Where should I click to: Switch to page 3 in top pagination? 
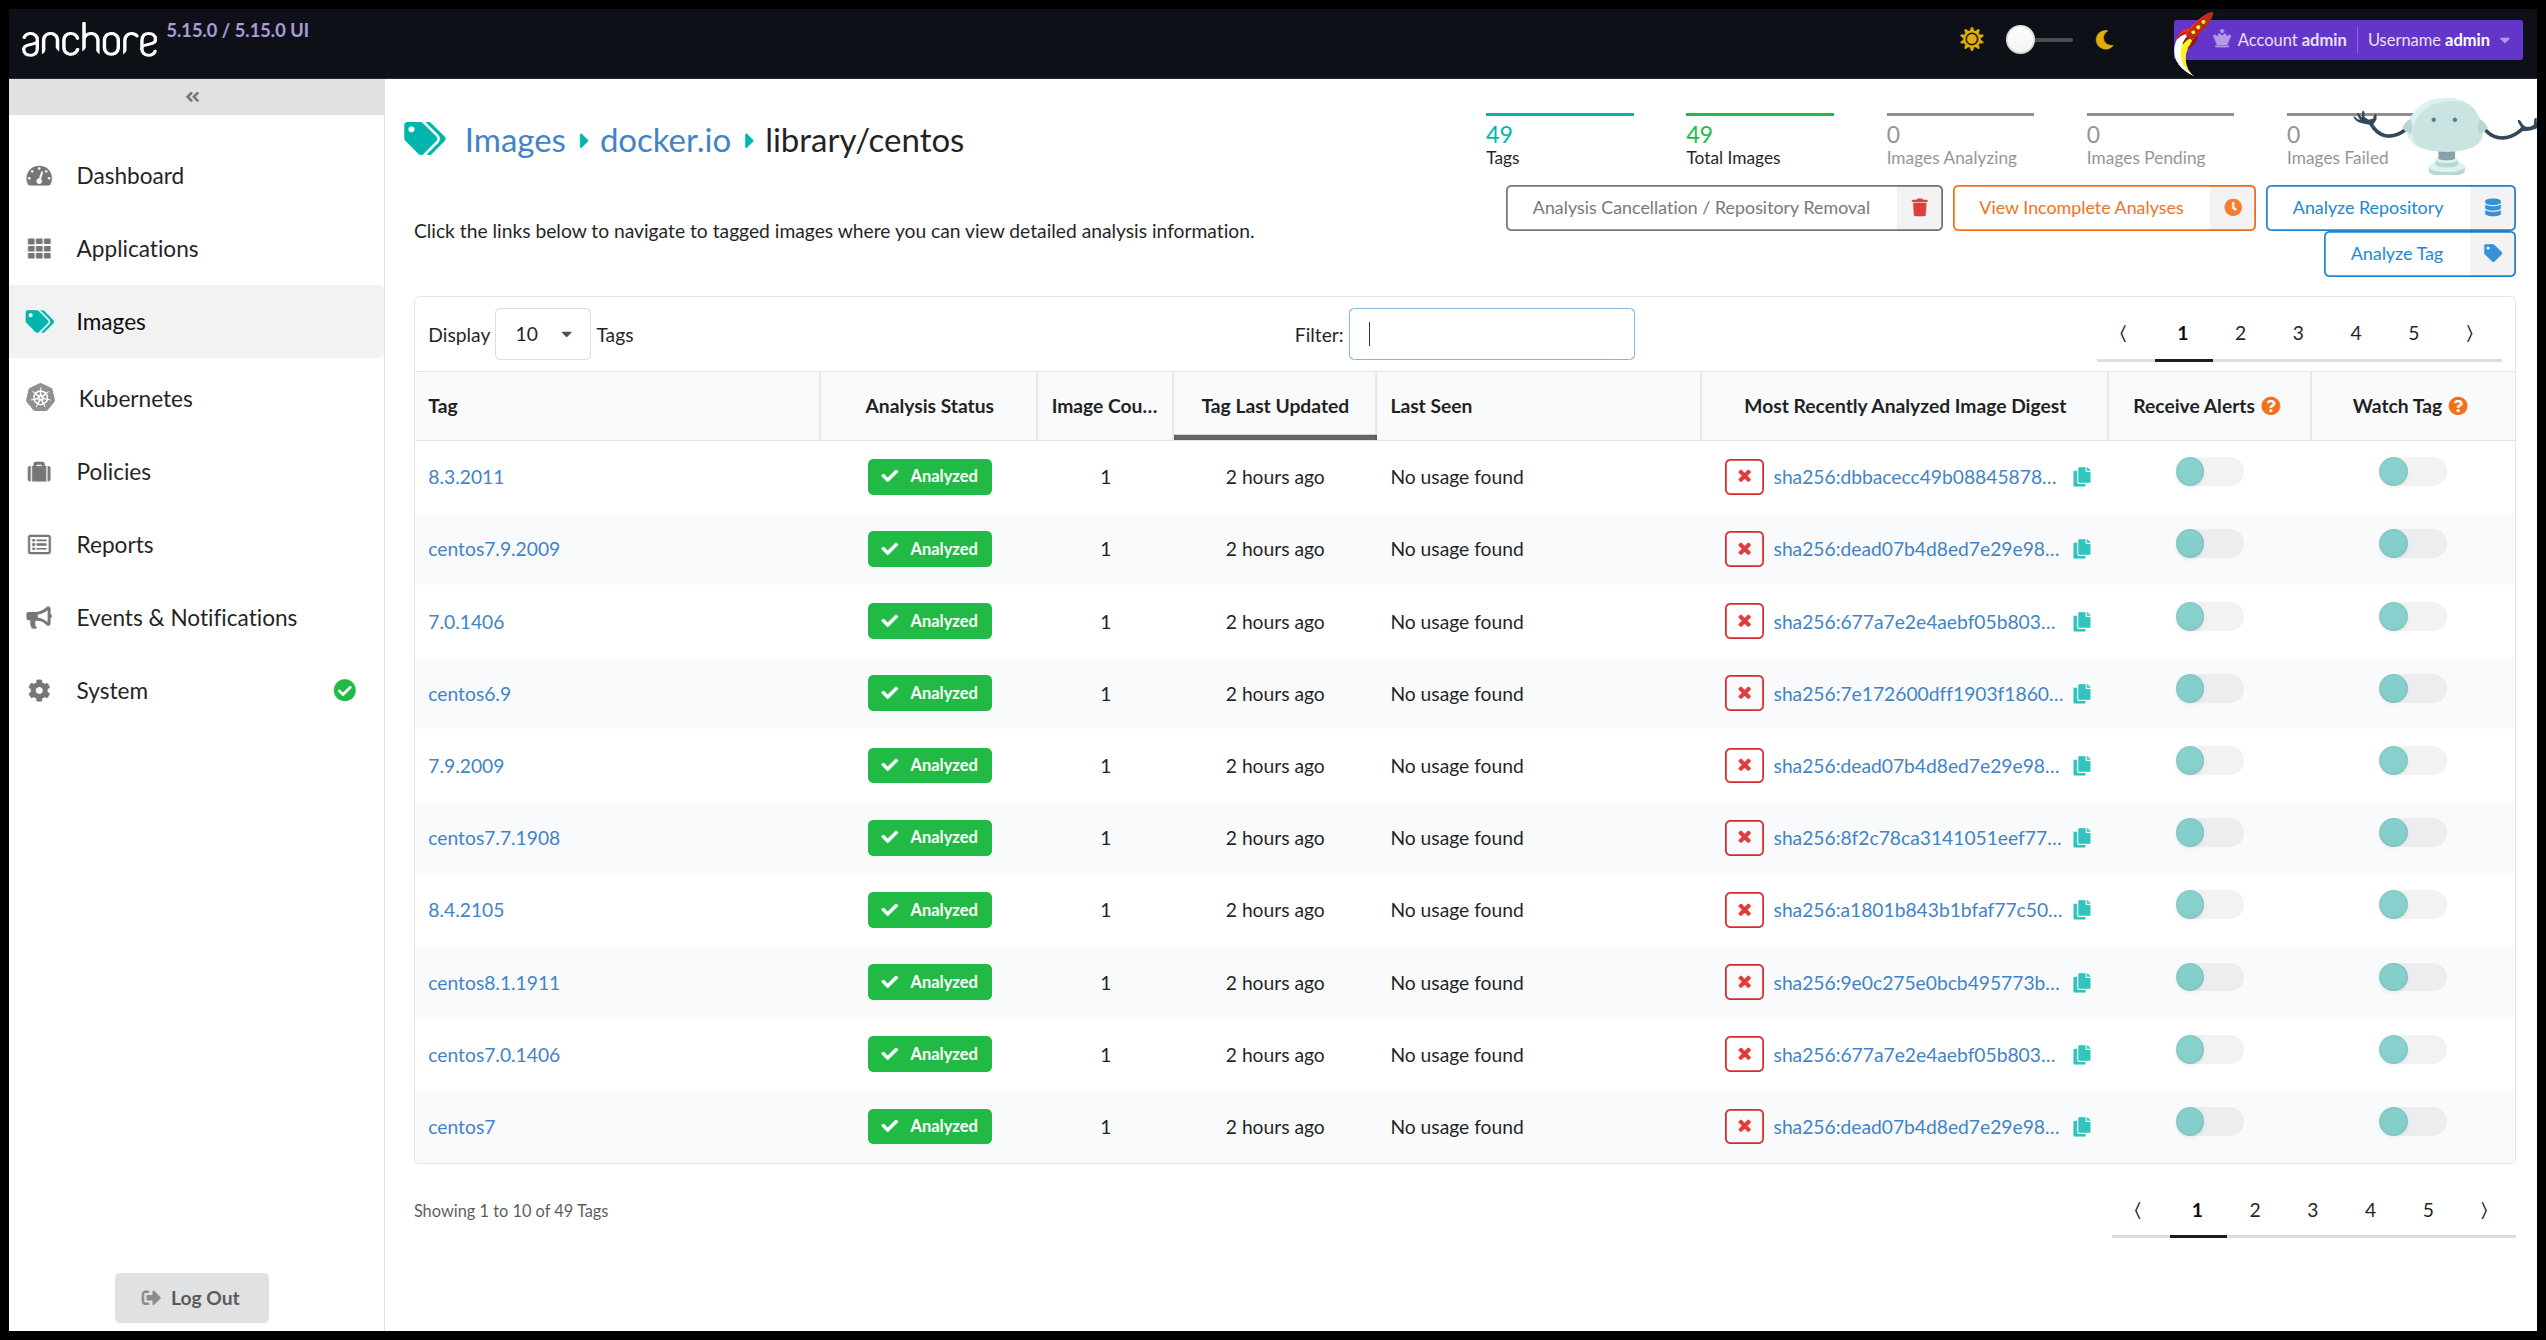click(2298, 334)
